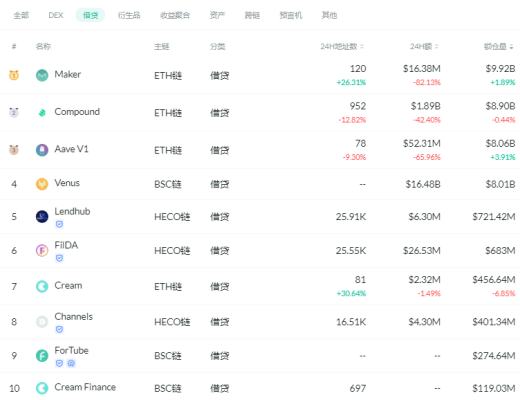Sort by the 锁仓量 column arrow

click(511, 47)
